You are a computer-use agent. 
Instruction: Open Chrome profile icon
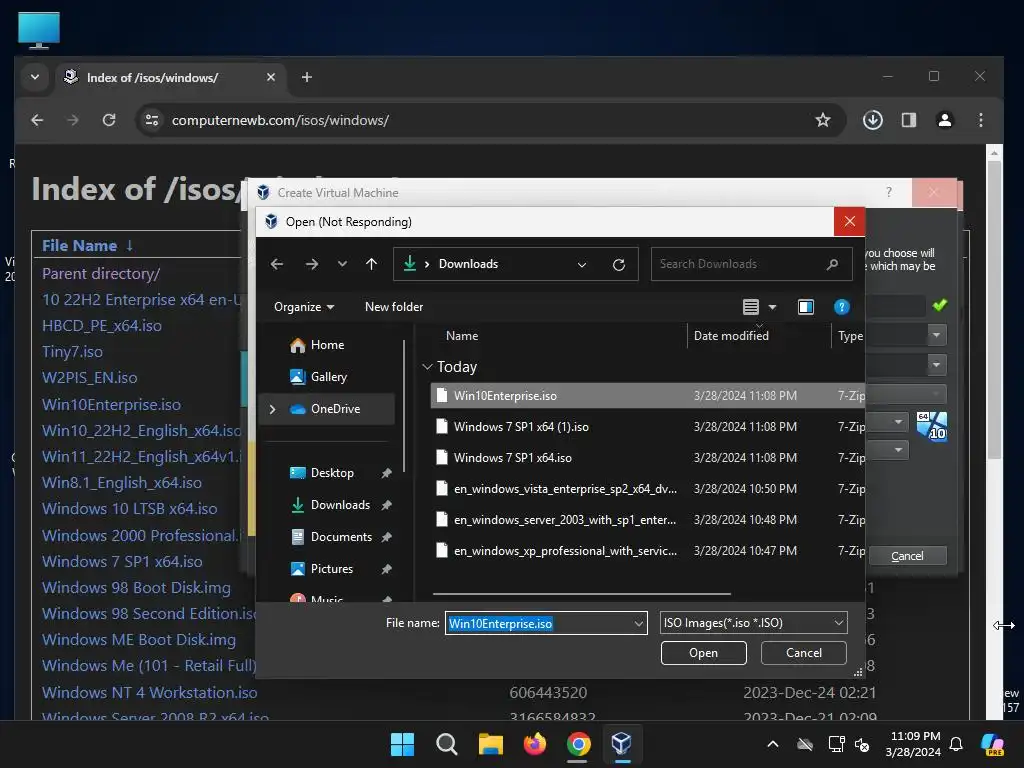click(944, 120)
